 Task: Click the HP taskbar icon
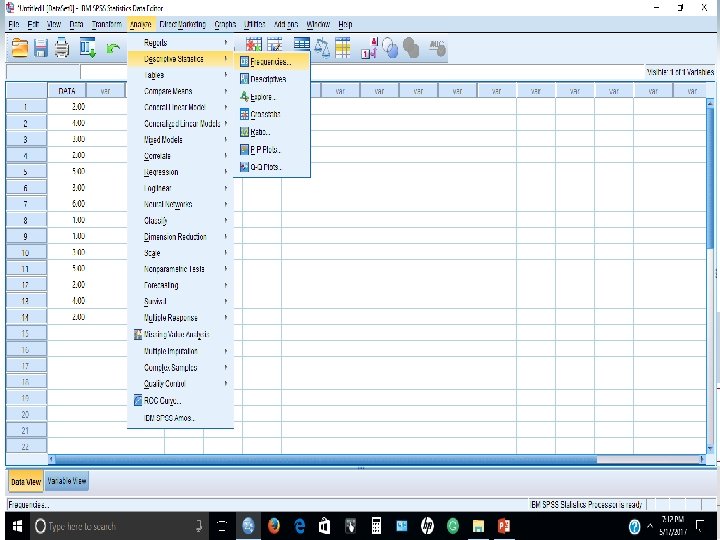point(427,526)
